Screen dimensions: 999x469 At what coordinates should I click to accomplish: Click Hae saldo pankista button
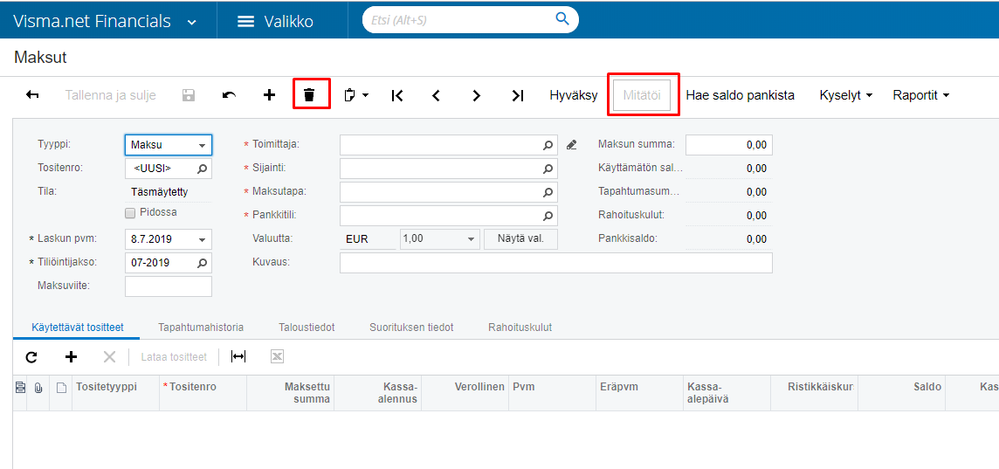pyautogui.click(x=740, y=96)
